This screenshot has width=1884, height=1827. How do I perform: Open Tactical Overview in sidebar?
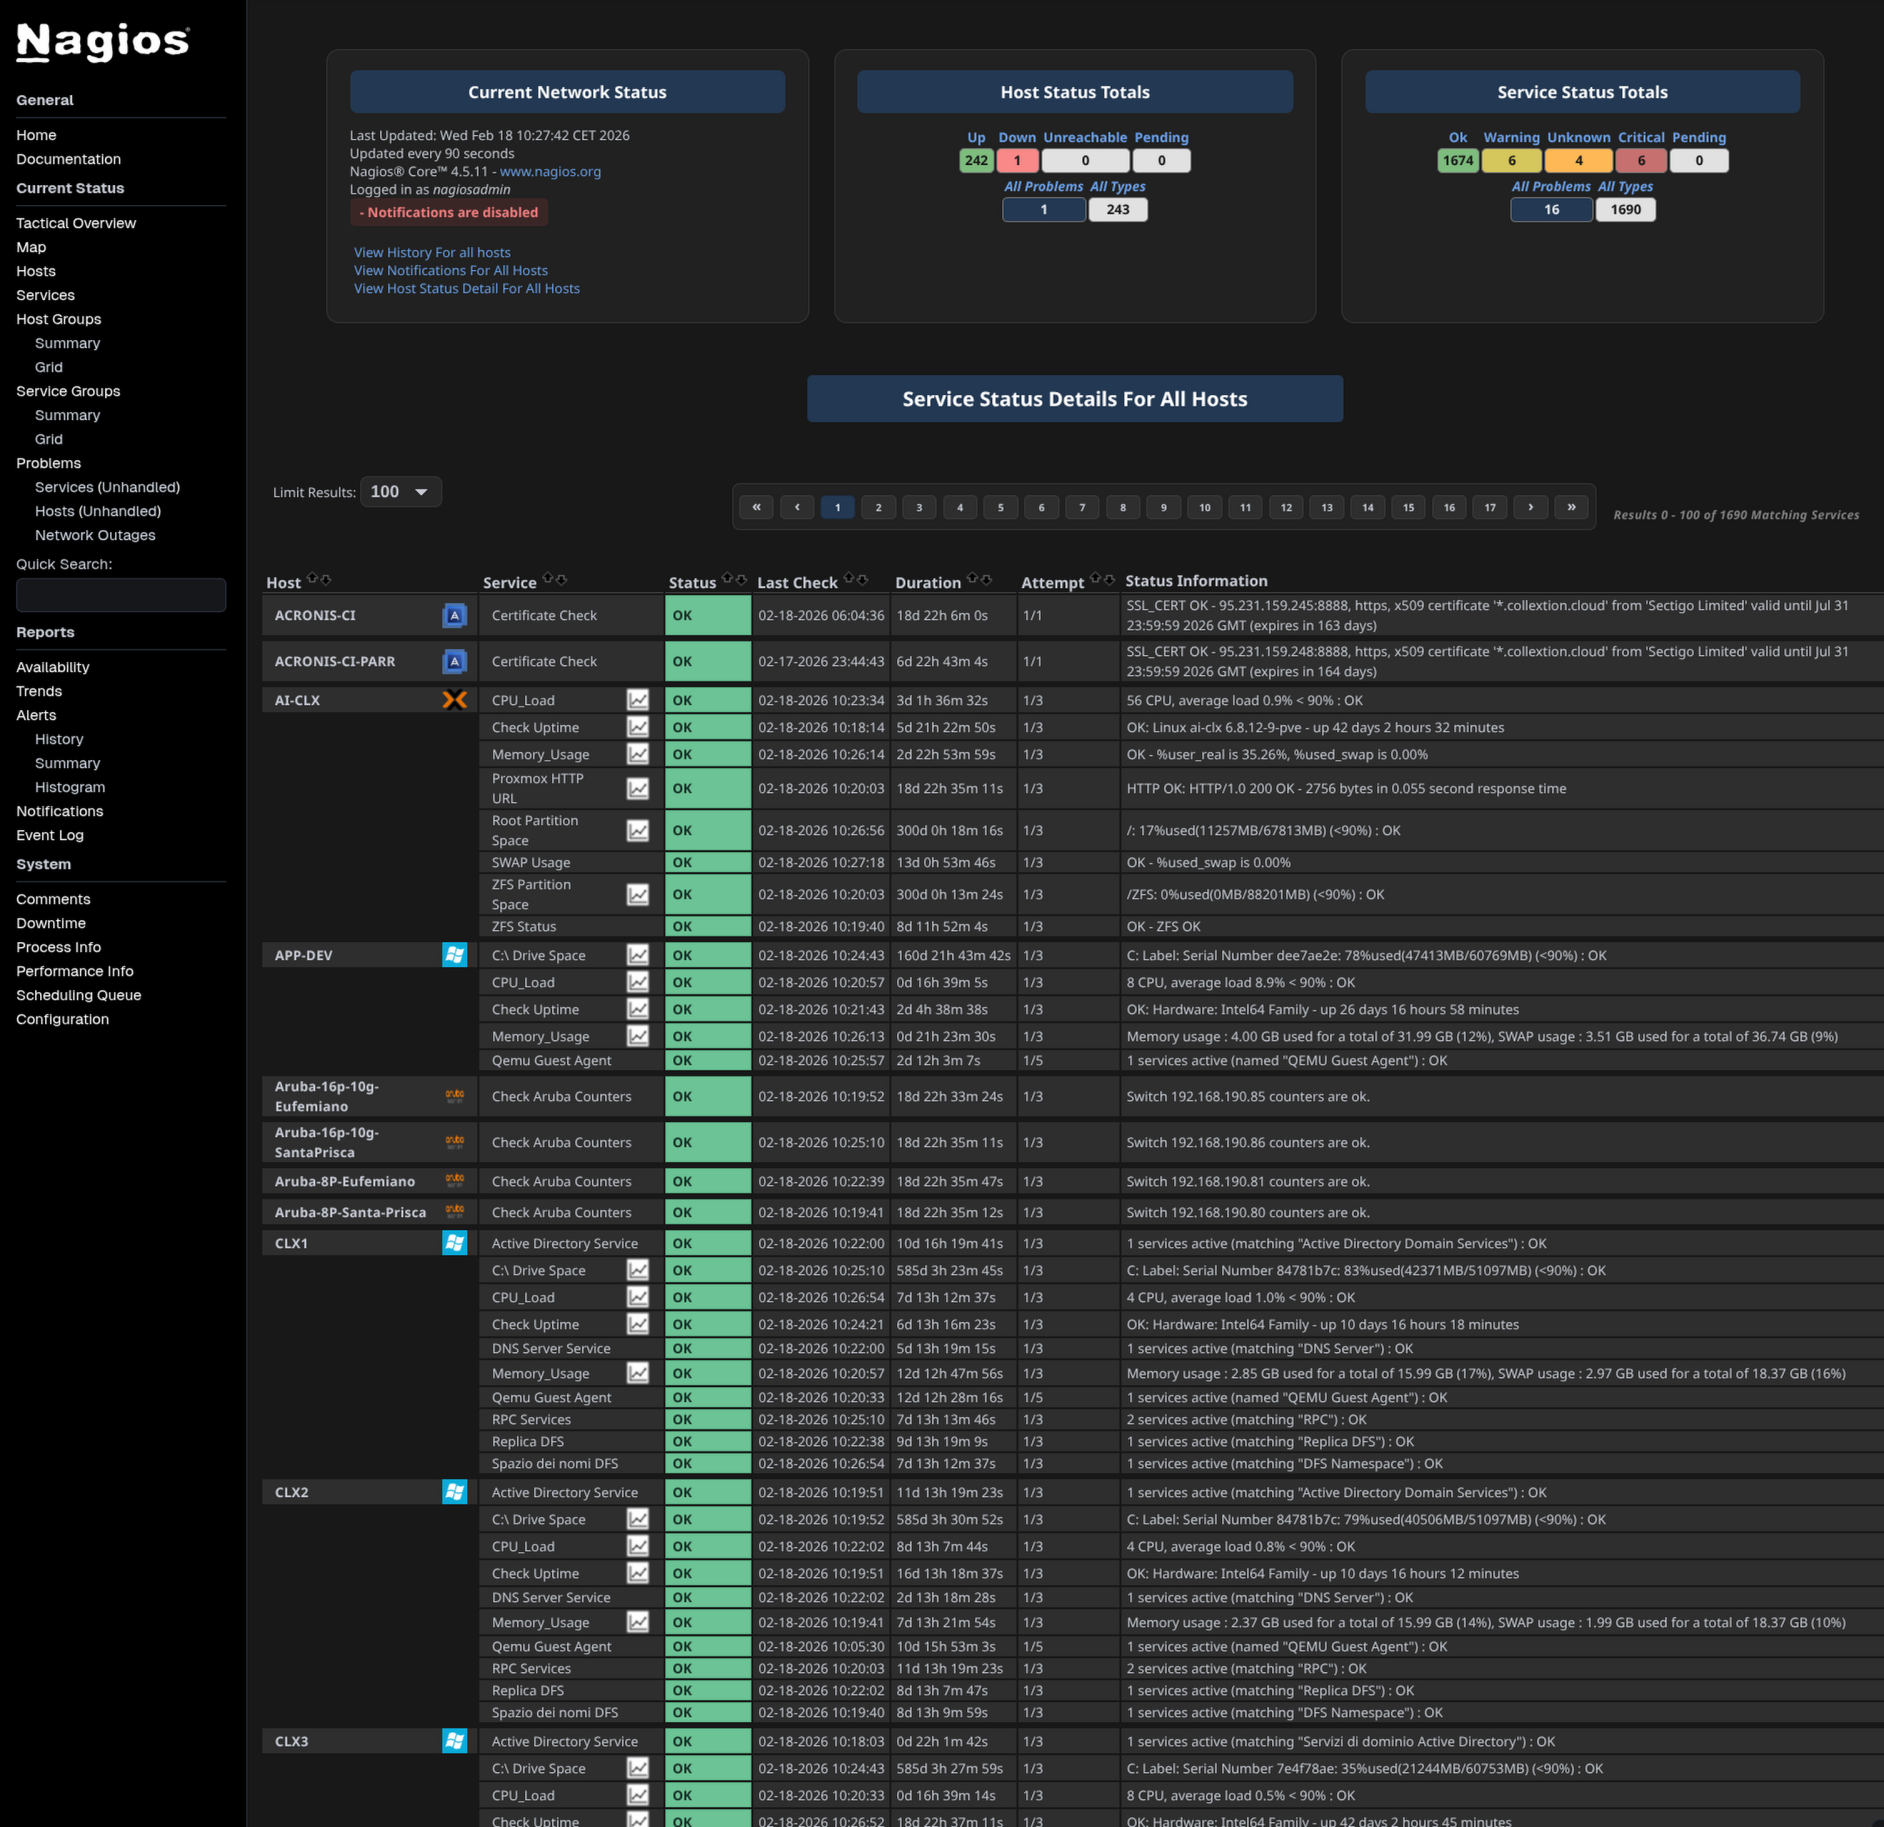(x=76, y=223)
